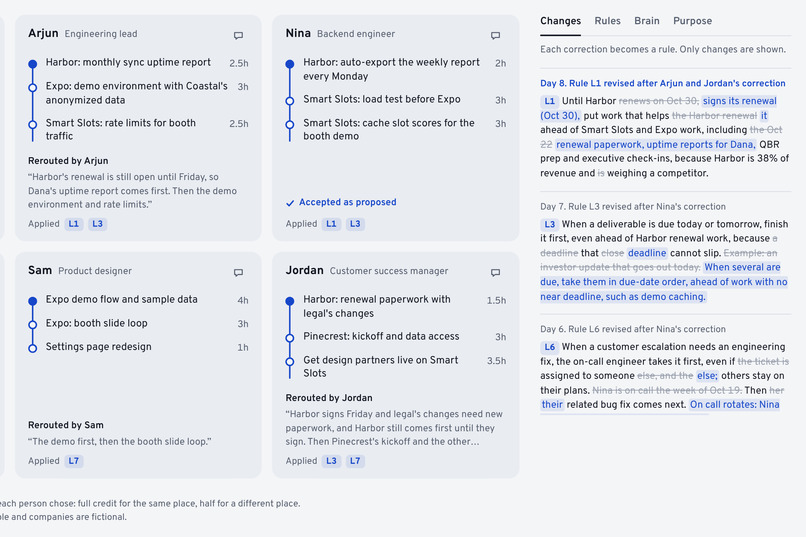The width and height of the screenshot is (806, 537).
Task: Click the L1 rule badge in Changes panel
Action: pyautogui.click(x=549, y=101)
